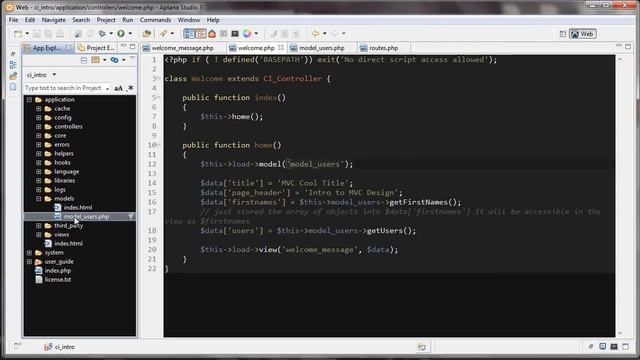
Task: Close the welcome.php editor tab
Action: pyautogui.click(x=281, y=48)
